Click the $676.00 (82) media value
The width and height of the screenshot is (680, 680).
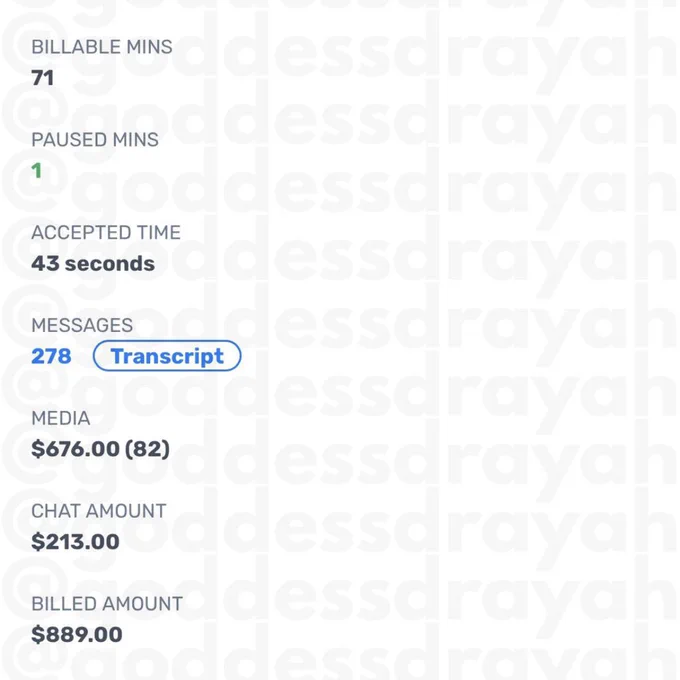click(100, 449)
